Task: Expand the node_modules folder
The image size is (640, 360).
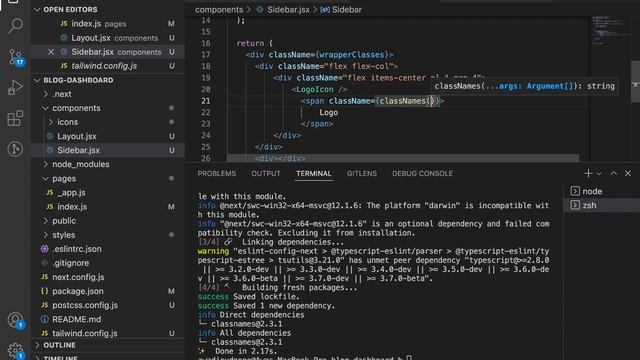Action: coord(108,164)
